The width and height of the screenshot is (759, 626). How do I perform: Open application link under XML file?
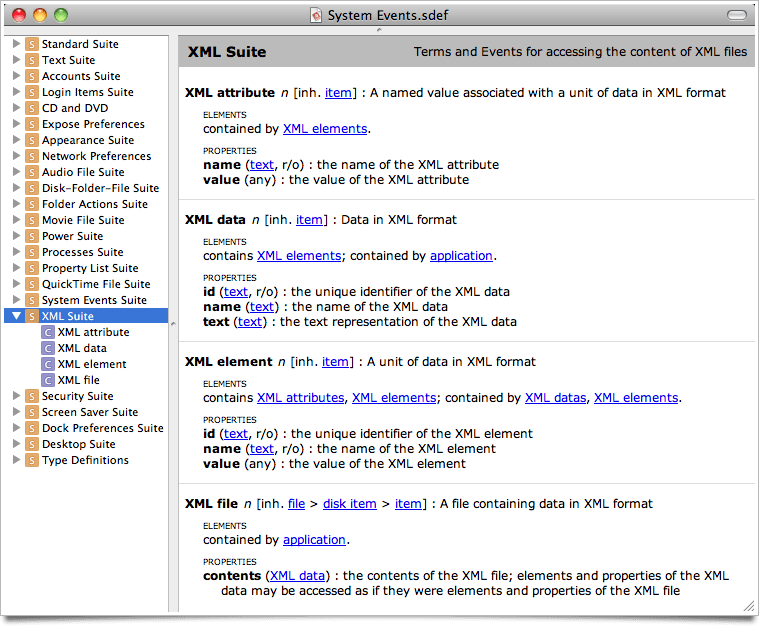(314, 540)
